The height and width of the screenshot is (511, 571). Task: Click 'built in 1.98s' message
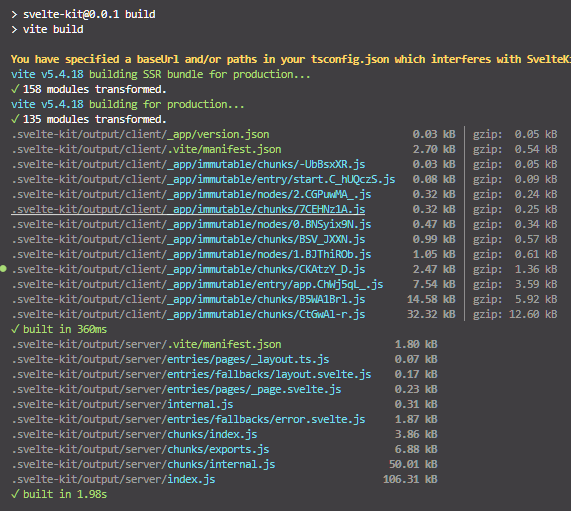[x=59, y=494]
